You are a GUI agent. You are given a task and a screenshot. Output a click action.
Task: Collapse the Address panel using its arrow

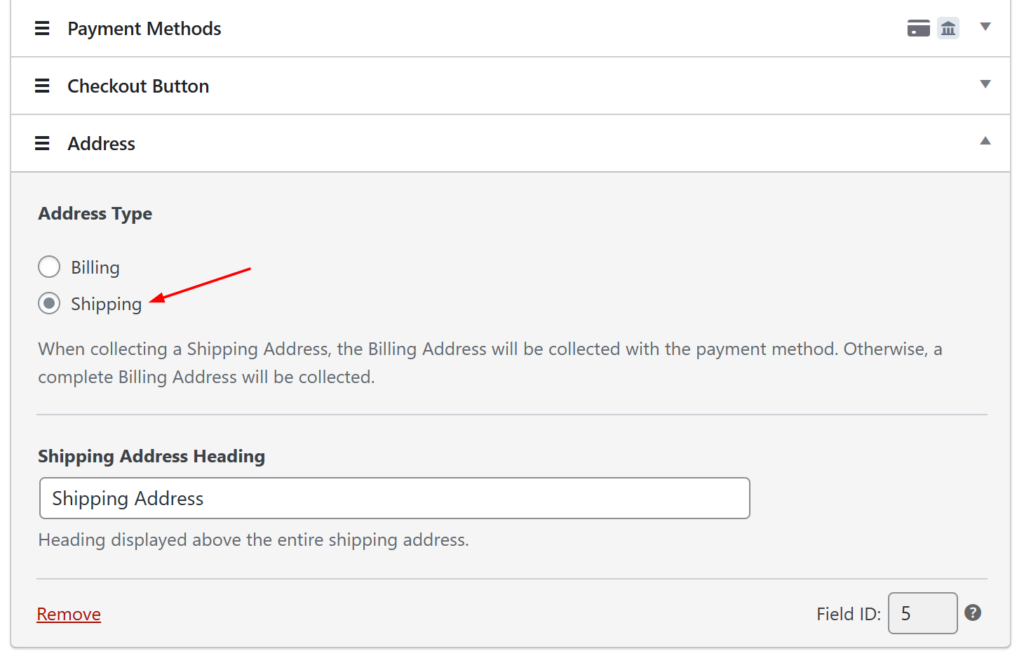(985, 142)
